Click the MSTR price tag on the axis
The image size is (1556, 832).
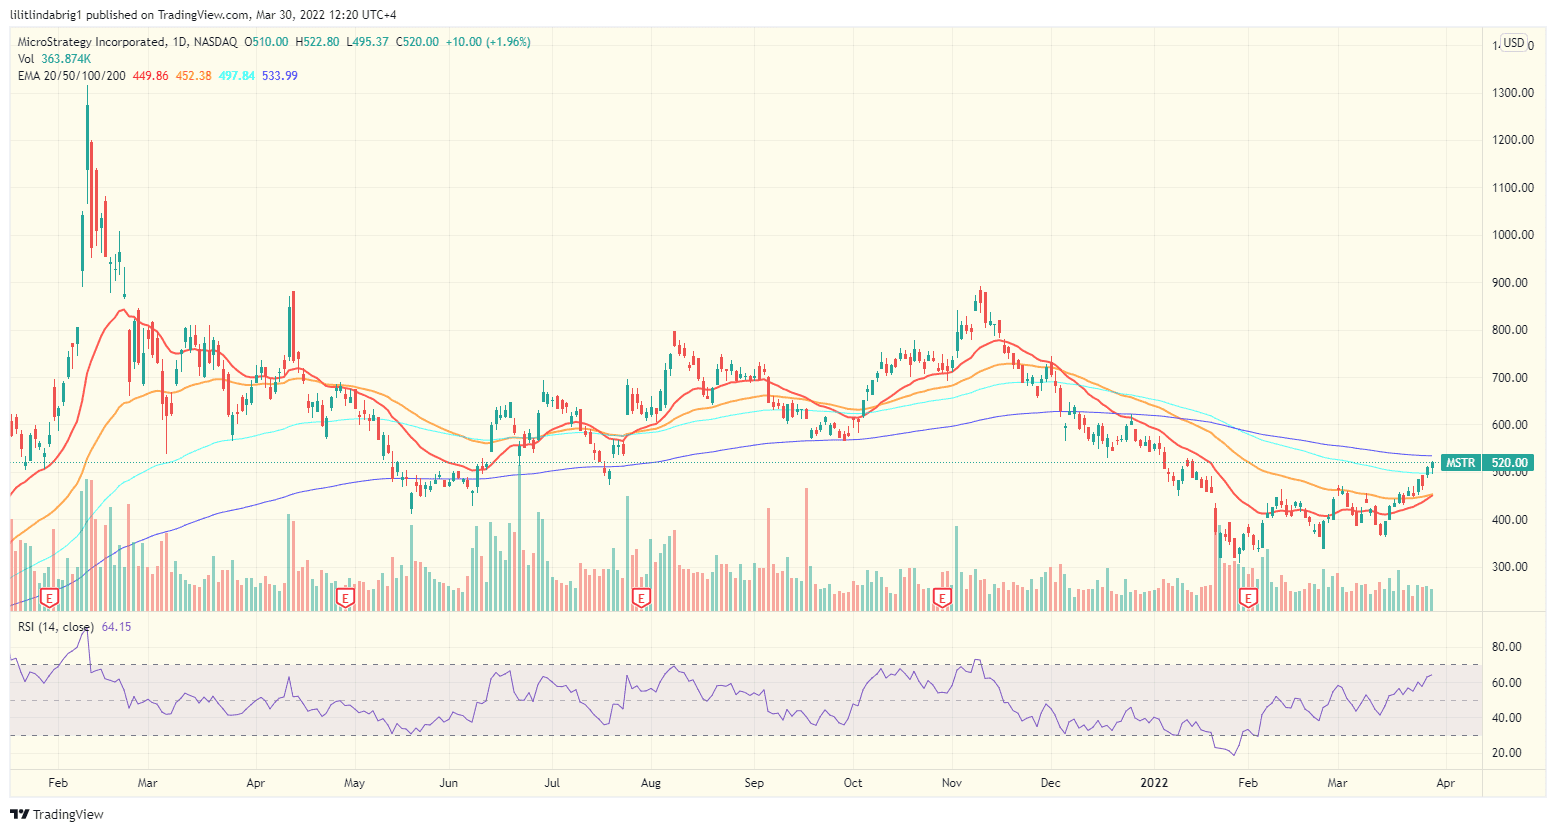pyautogui.click(x=1463, y=462)
